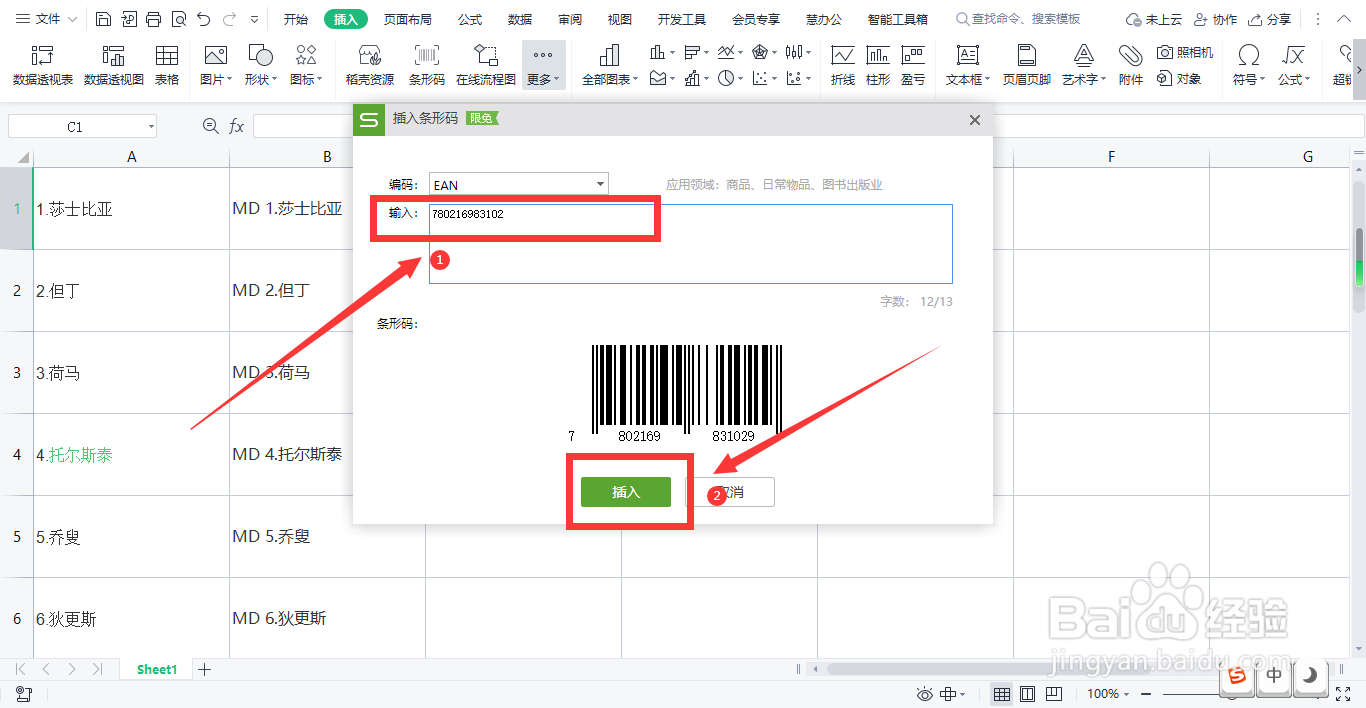The image size is (1366, 708).
Task: Open the Name Box C1 dropdown
Action: point(151,127)
